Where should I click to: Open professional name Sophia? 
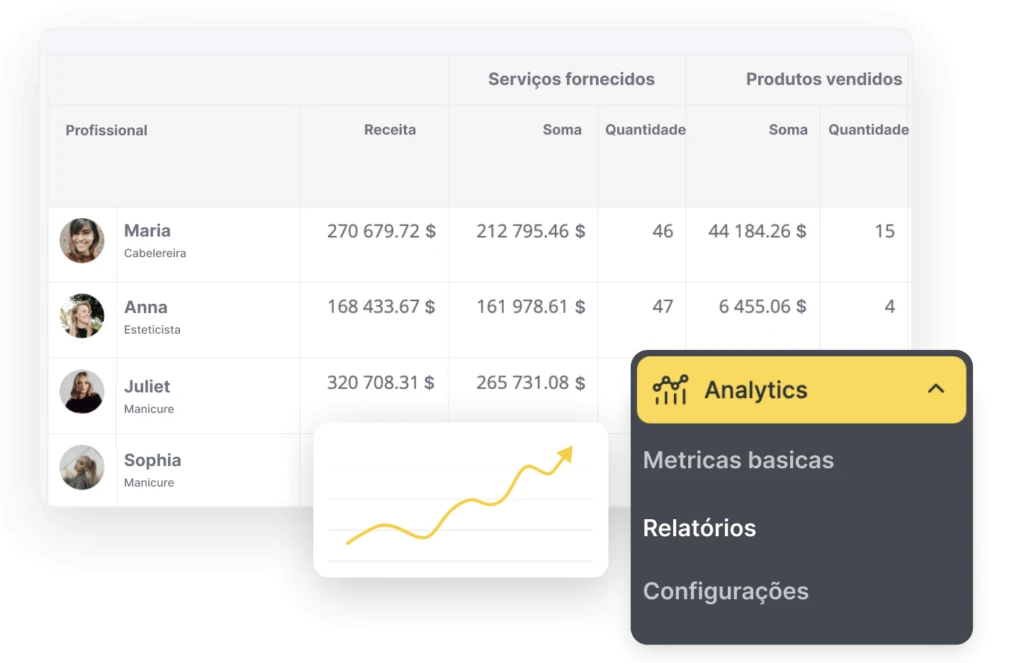tap(152, 460)
